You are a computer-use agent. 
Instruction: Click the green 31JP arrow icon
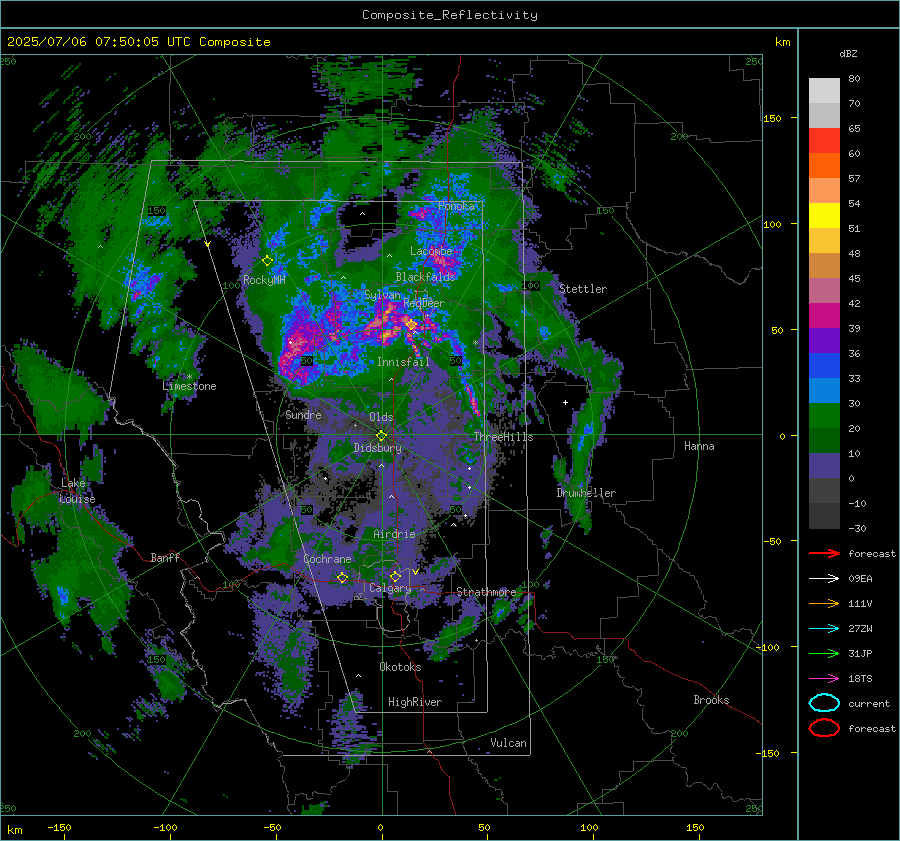coord(824,653)
